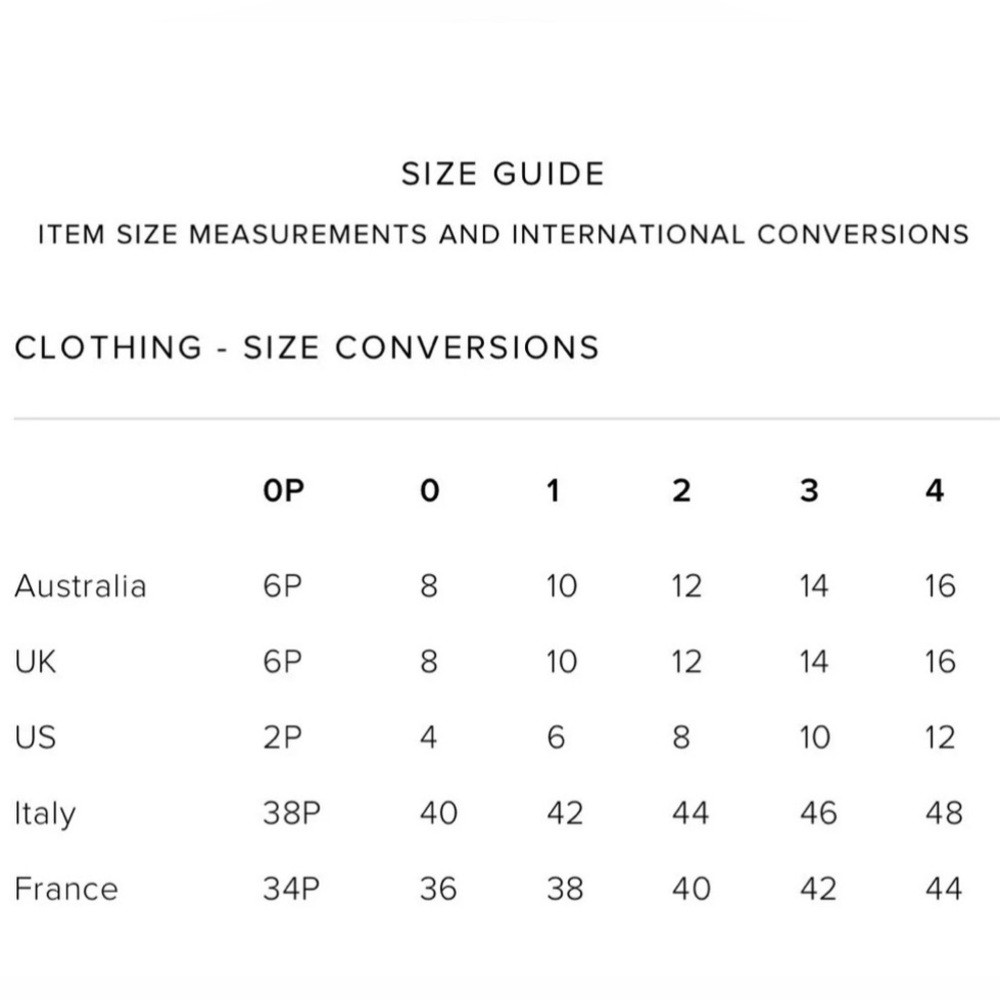Click the column header labeled 4
The height and width of the screenshot is (1000, 1000).
(x=934, y=490)
